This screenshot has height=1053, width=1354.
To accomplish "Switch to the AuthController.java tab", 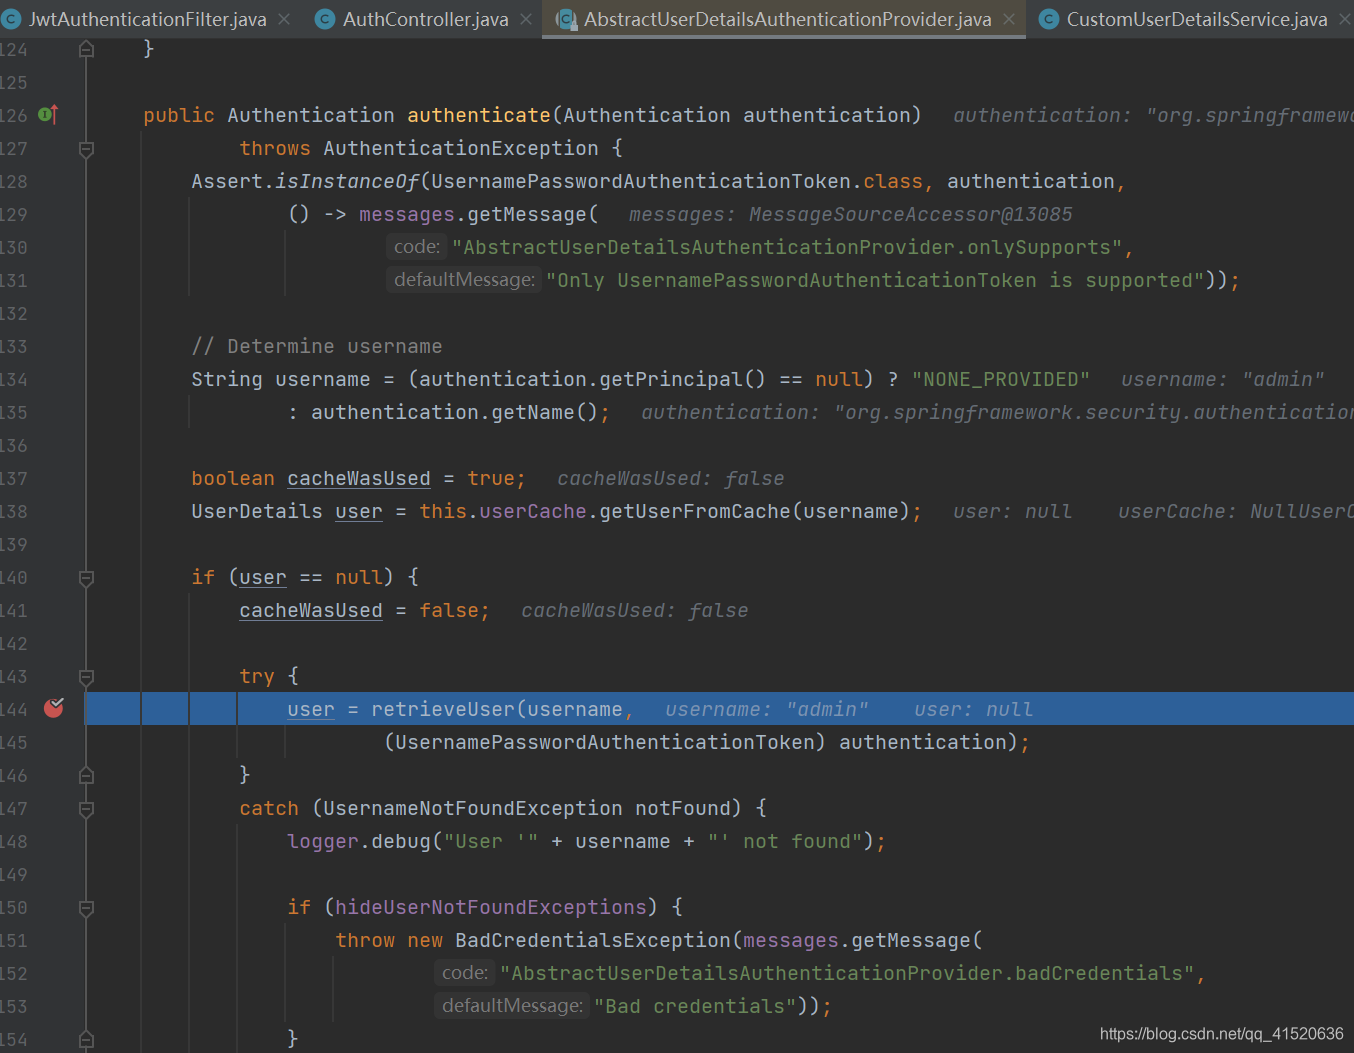I will [x=420, y=18].
